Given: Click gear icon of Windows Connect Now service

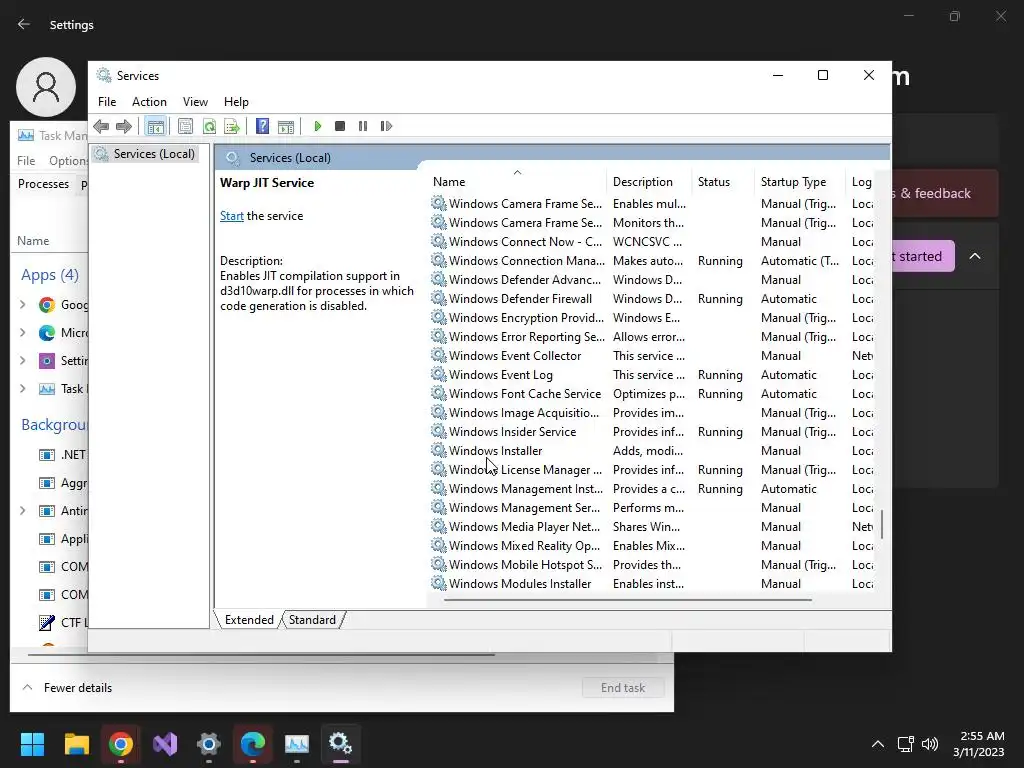Looking at the screenshot, I should pos(439,241).
